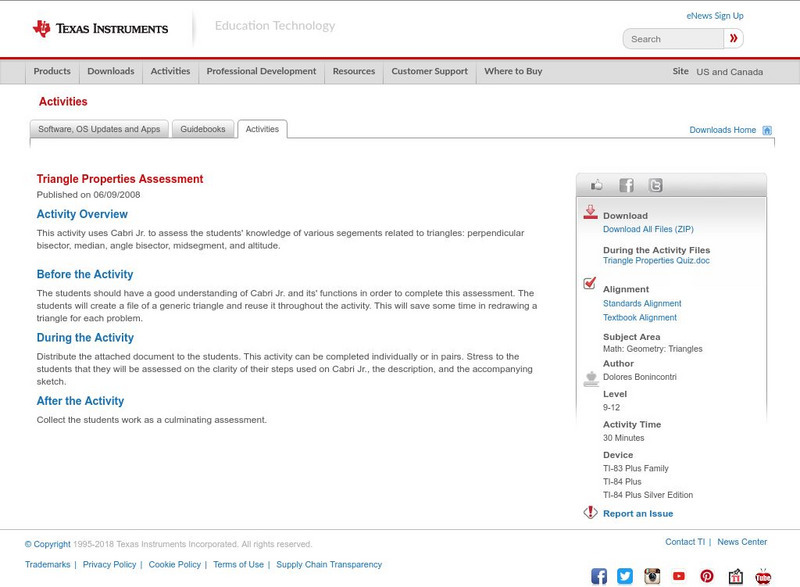Open the Cookie Policy link
800x587 pixels.
click(x=174, y=565)
